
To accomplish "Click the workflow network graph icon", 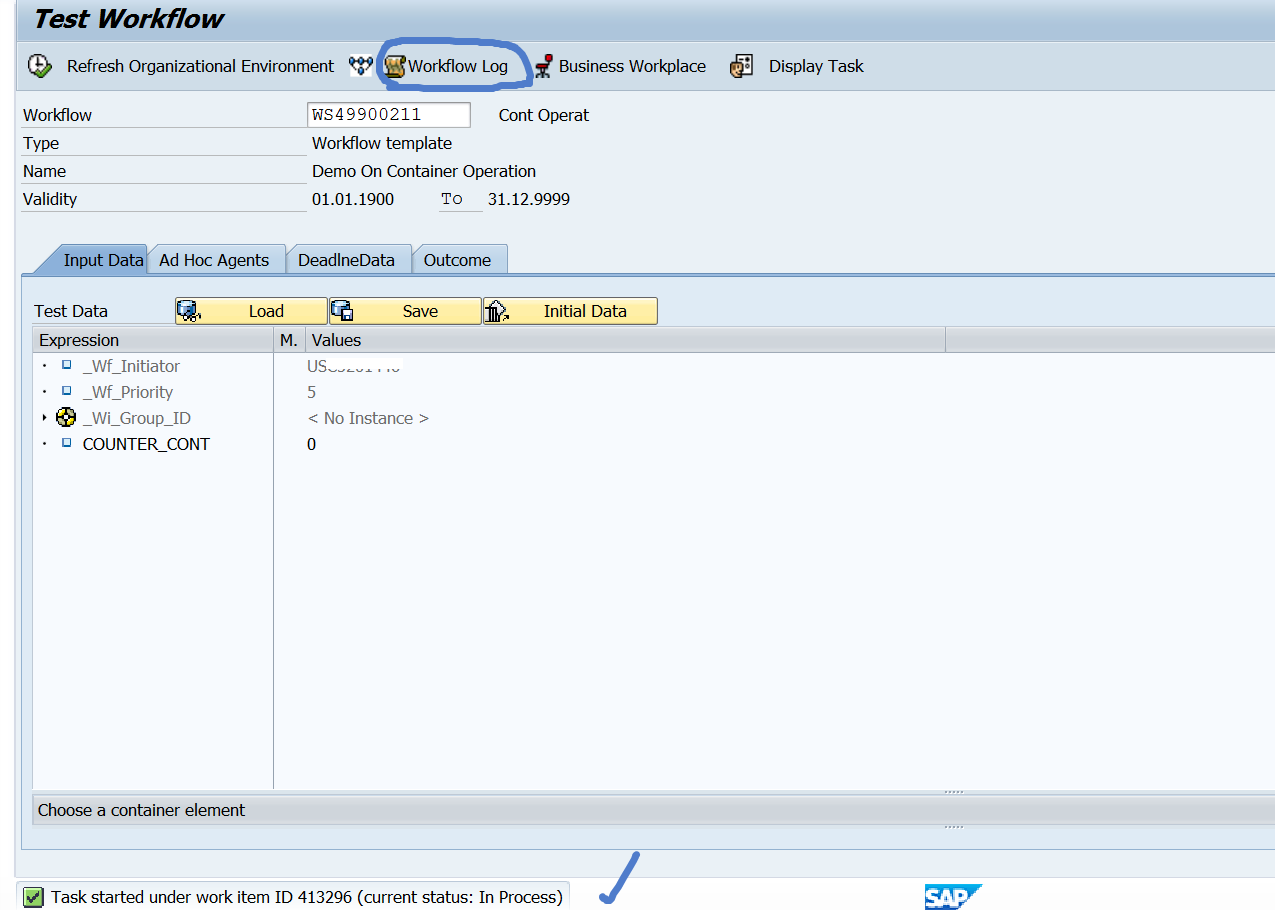I will 360,66.
